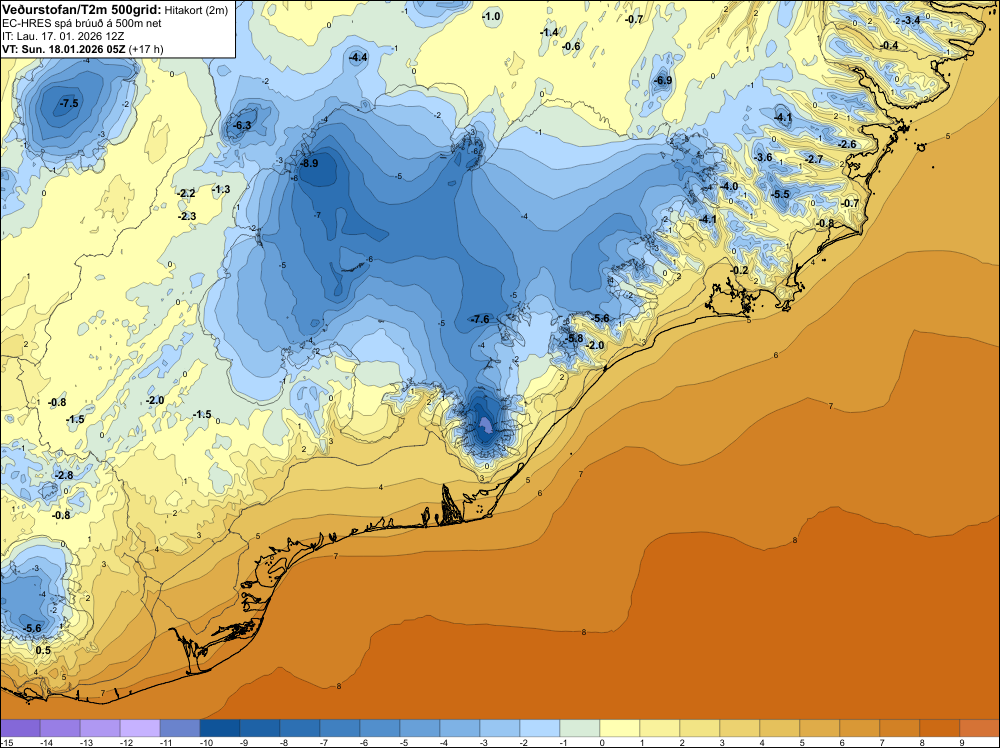Click the valid time "VT: Sun. 18.01.2026 05Z"
Image resolution: width=1000 pixels, height=748 pixels.
64,48
